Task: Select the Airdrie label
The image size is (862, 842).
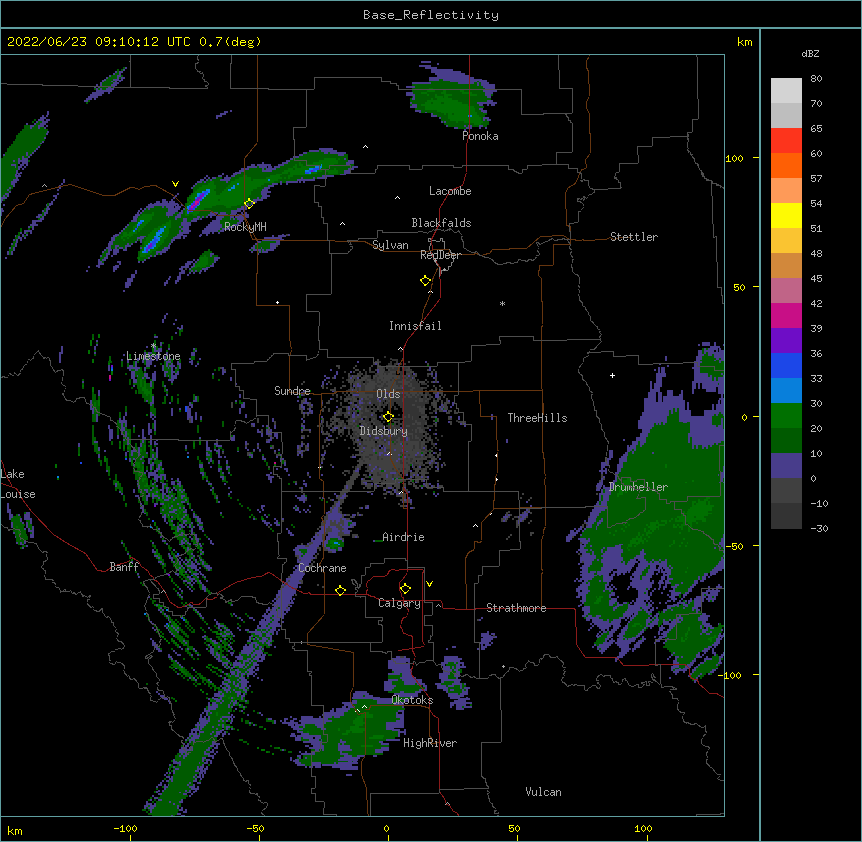Action: (403, 537)
